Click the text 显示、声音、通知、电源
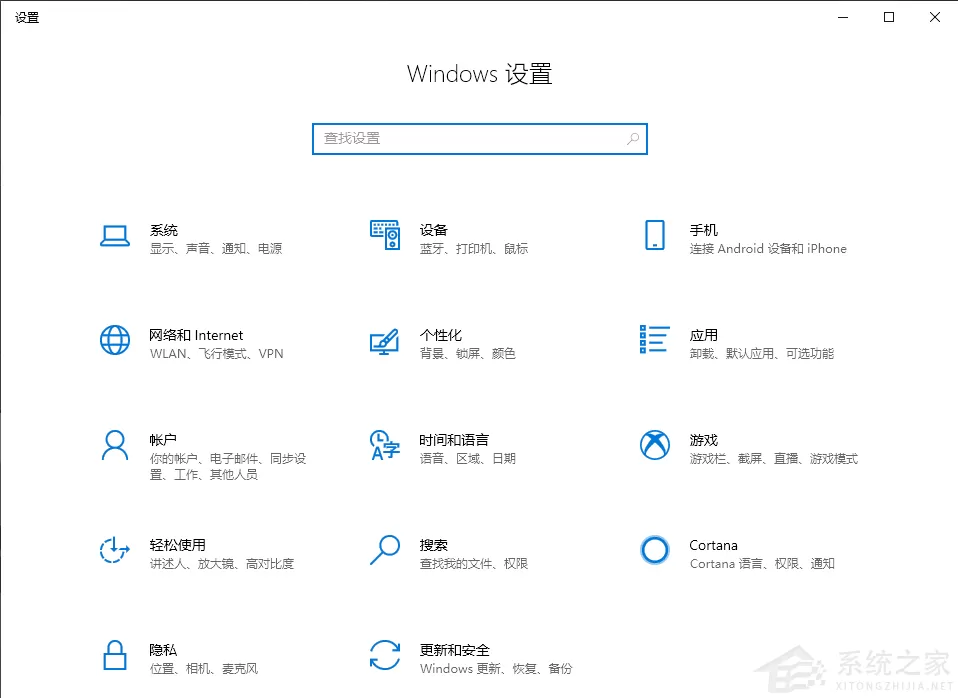Viewport: 958px width, 698px height. click(216, 249)
